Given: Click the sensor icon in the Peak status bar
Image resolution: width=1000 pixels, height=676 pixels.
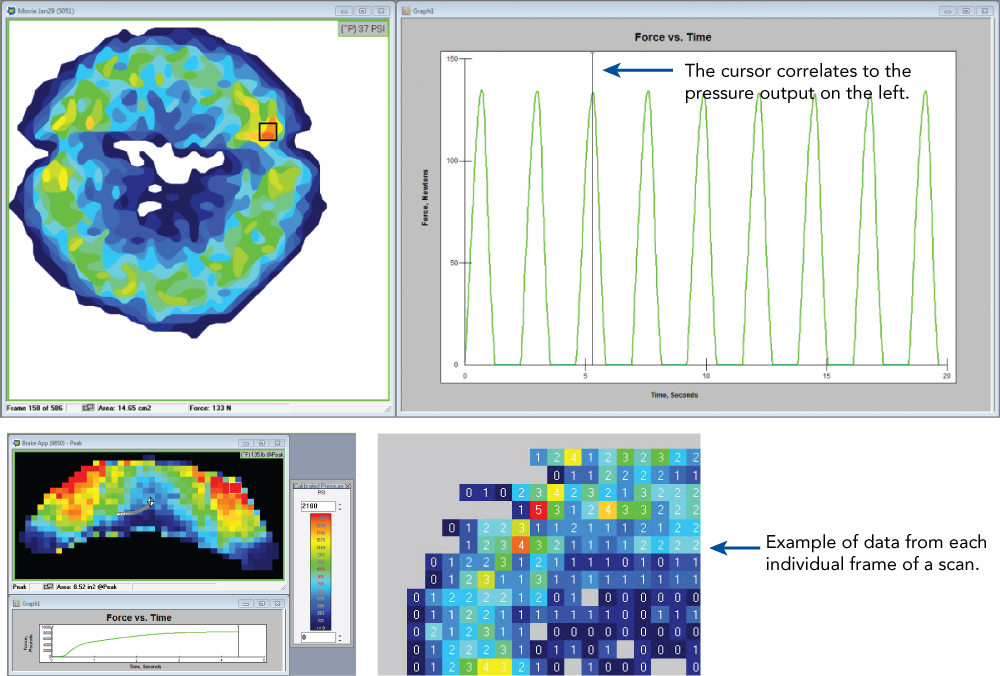Looking at the screenshot, I should [48, 586].
